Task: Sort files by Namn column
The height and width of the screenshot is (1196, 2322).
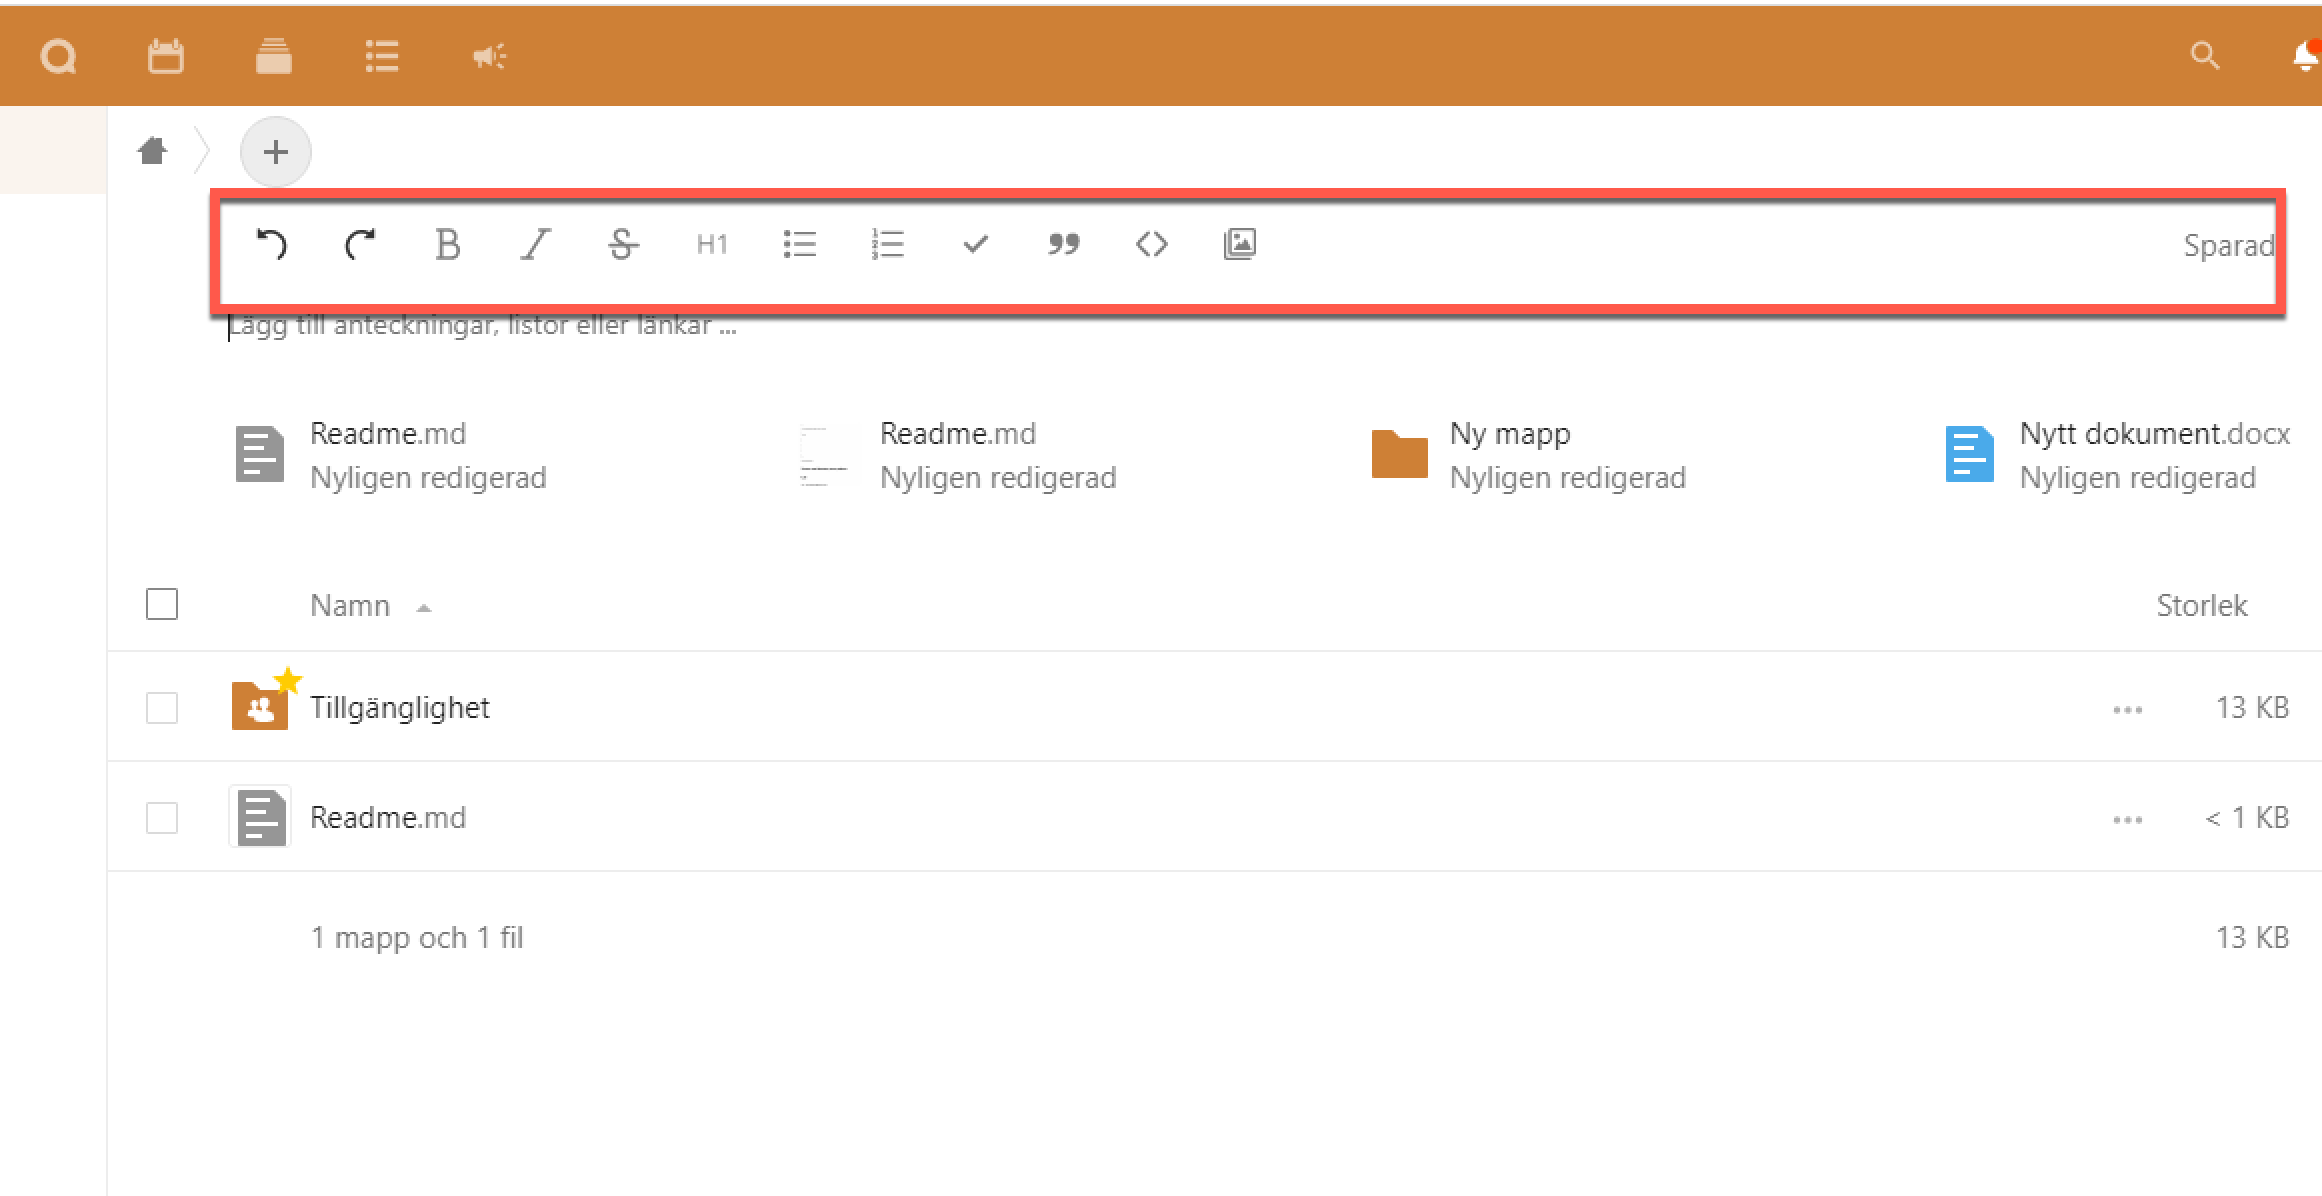Action: tap(350, 605)
